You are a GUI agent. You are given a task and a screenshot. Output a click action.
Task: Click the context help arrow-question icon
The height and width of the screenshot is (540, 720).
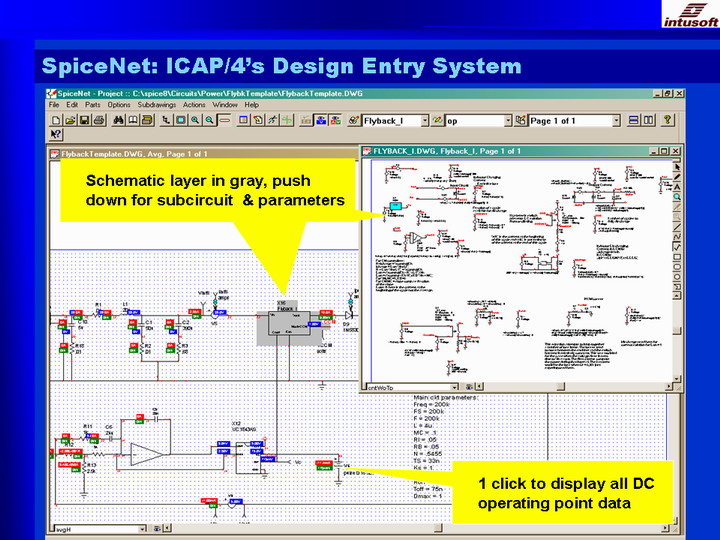(x=56, y=134)
